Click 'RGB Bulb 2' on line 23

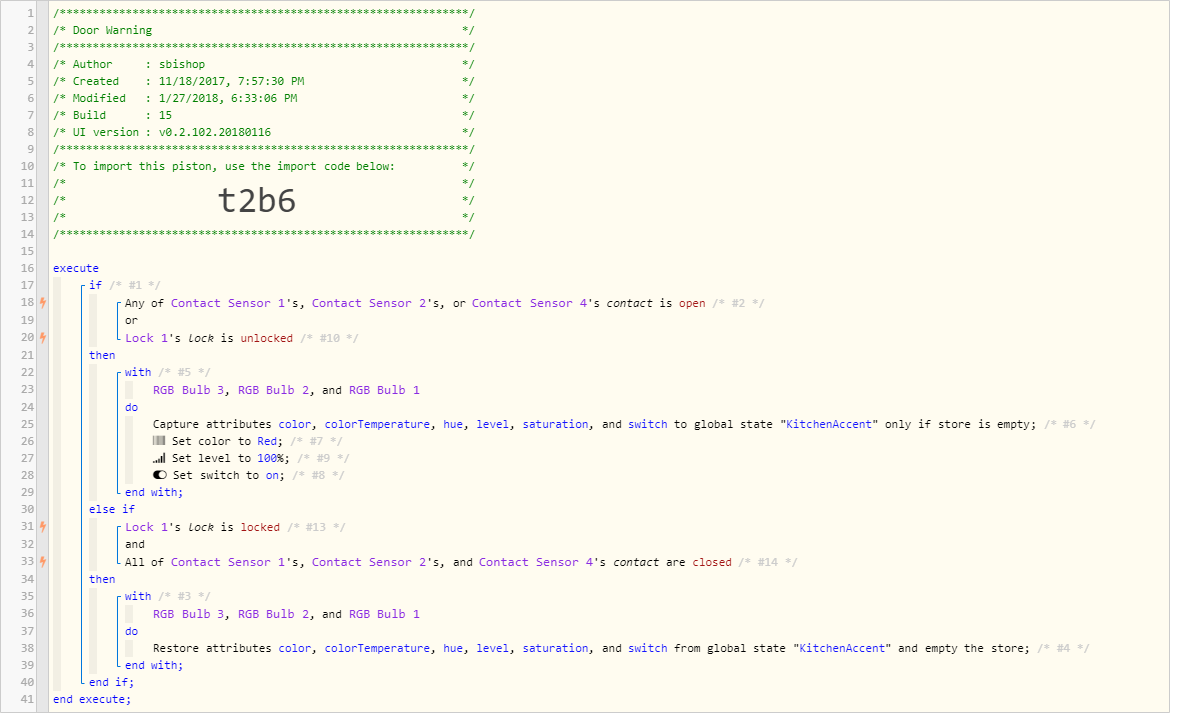coord(273,391)
